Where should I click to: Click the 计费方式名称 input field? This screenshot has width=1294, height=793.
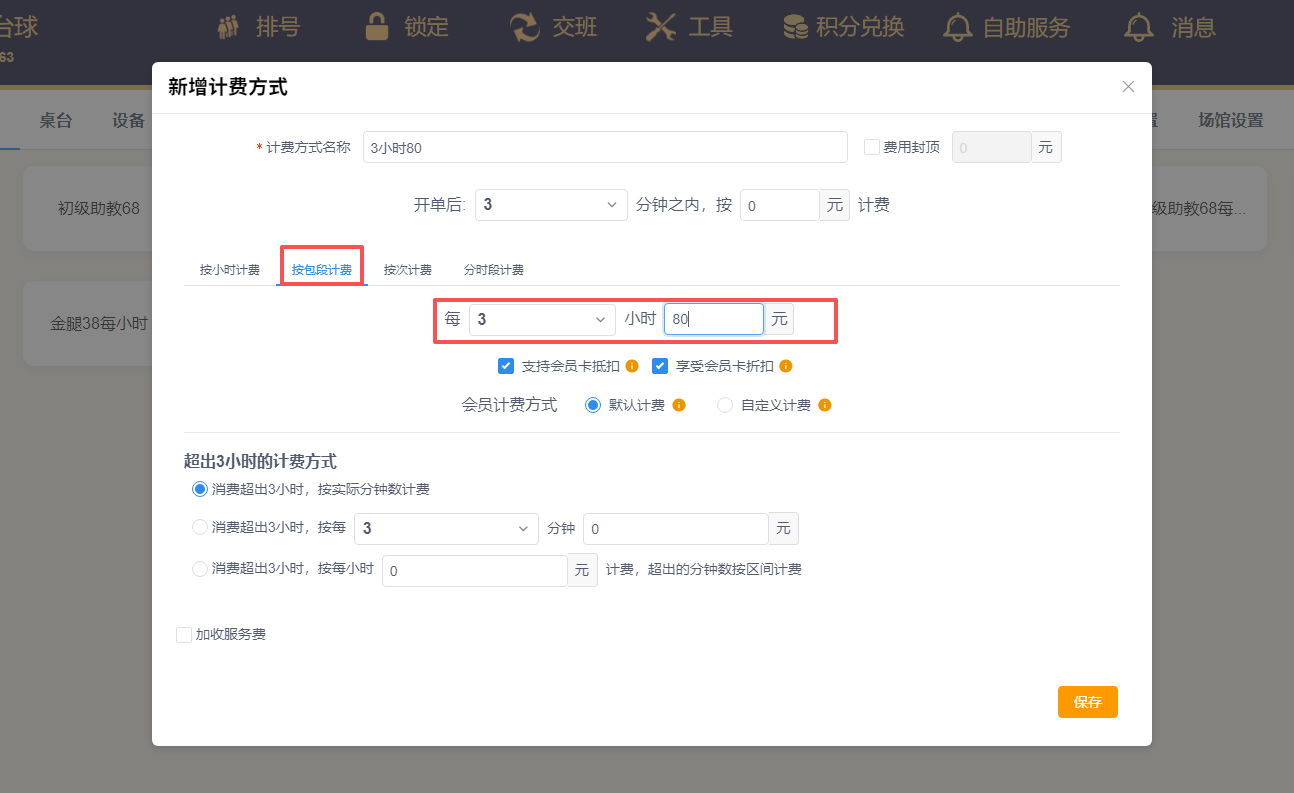pos(605,147)
